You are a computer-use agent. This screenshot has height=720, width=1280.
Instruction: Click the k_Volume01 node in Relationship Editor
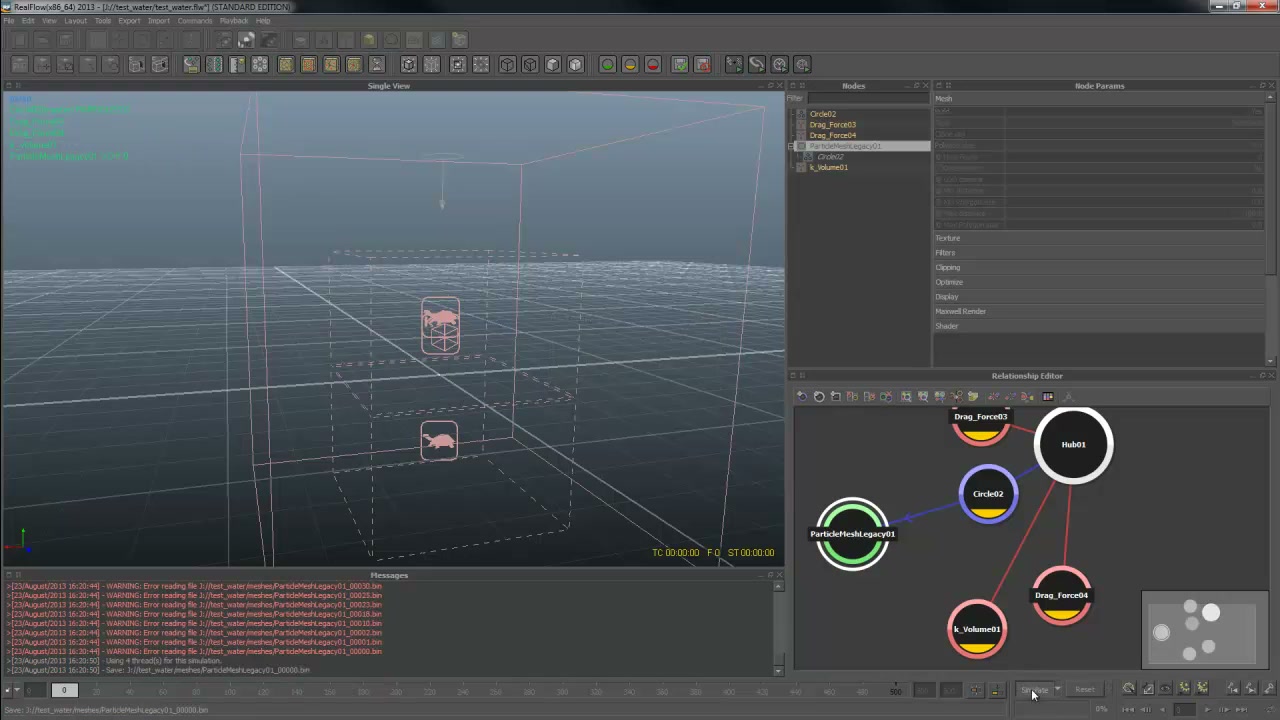(x=977, y=630)
